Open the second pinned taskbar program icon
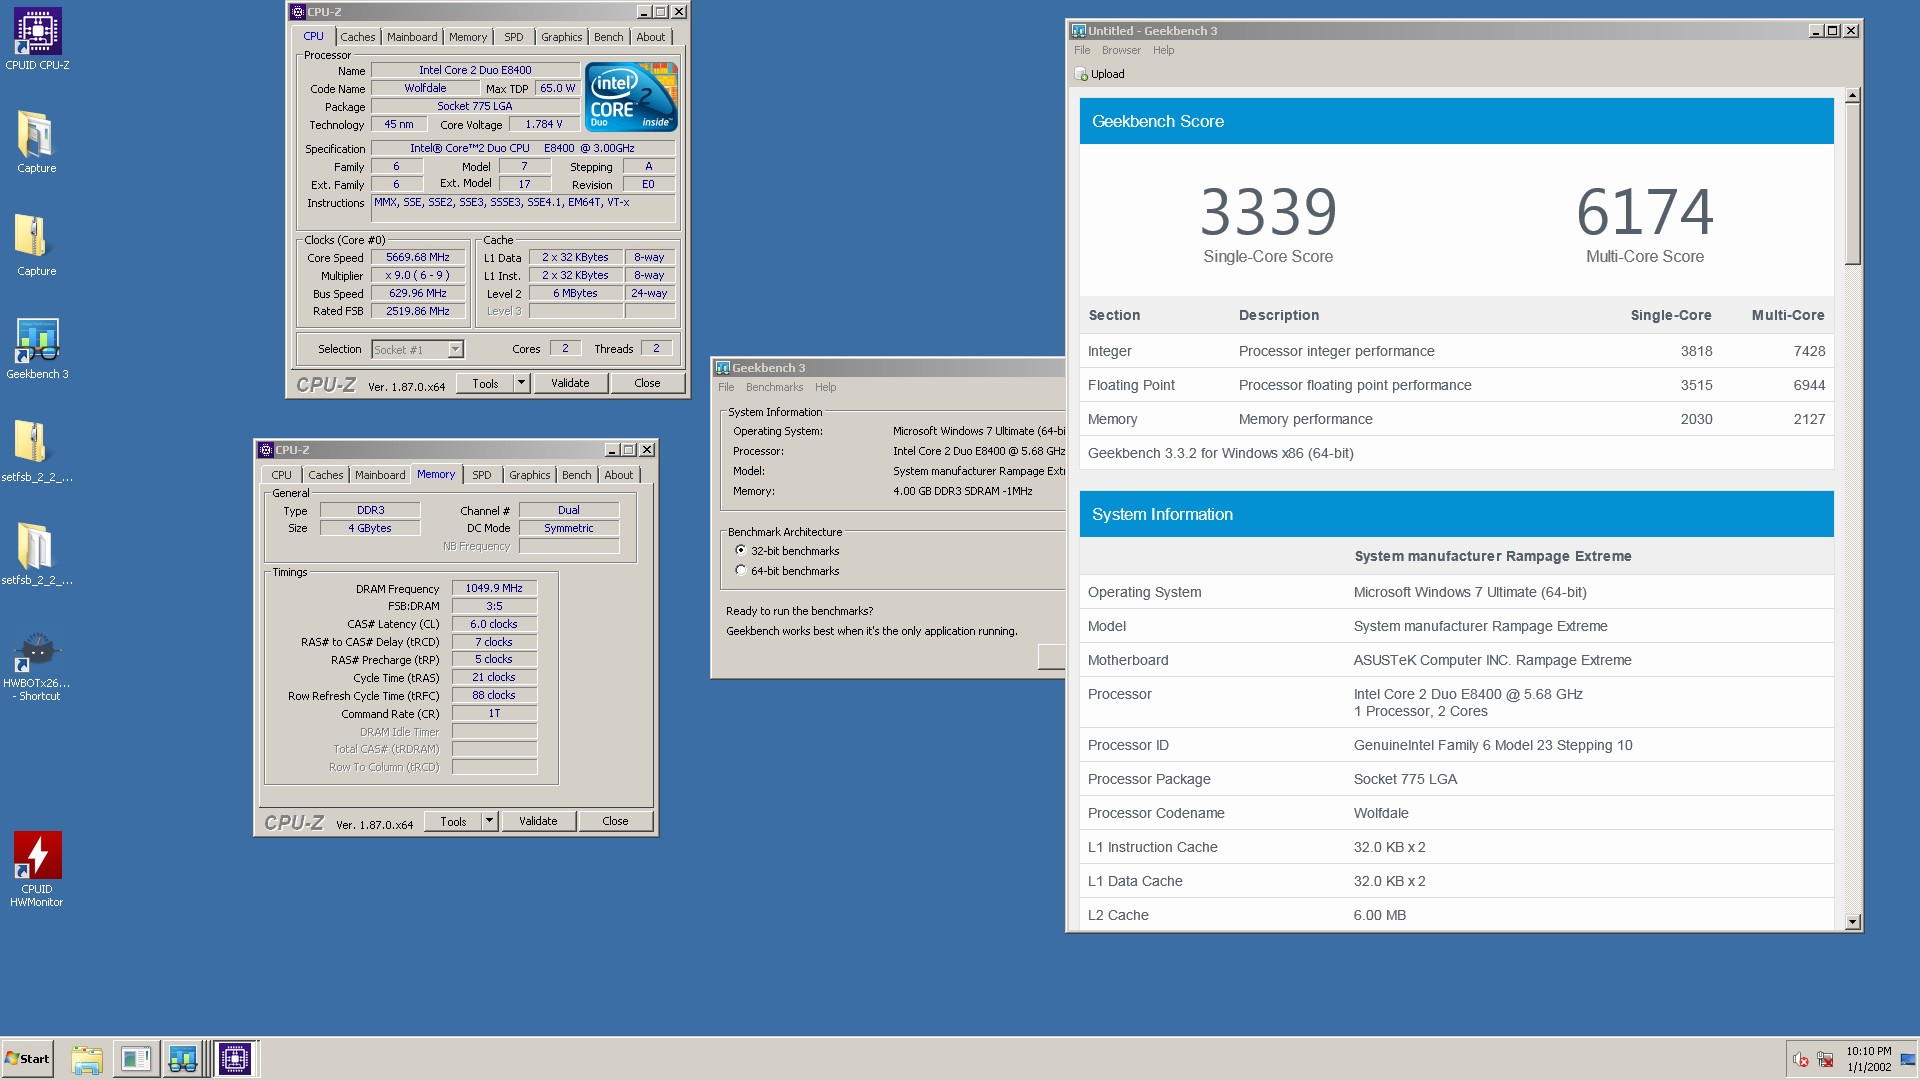Image resolution: width=1920 pixels, height=1080 pixels. pos(135,1059)
